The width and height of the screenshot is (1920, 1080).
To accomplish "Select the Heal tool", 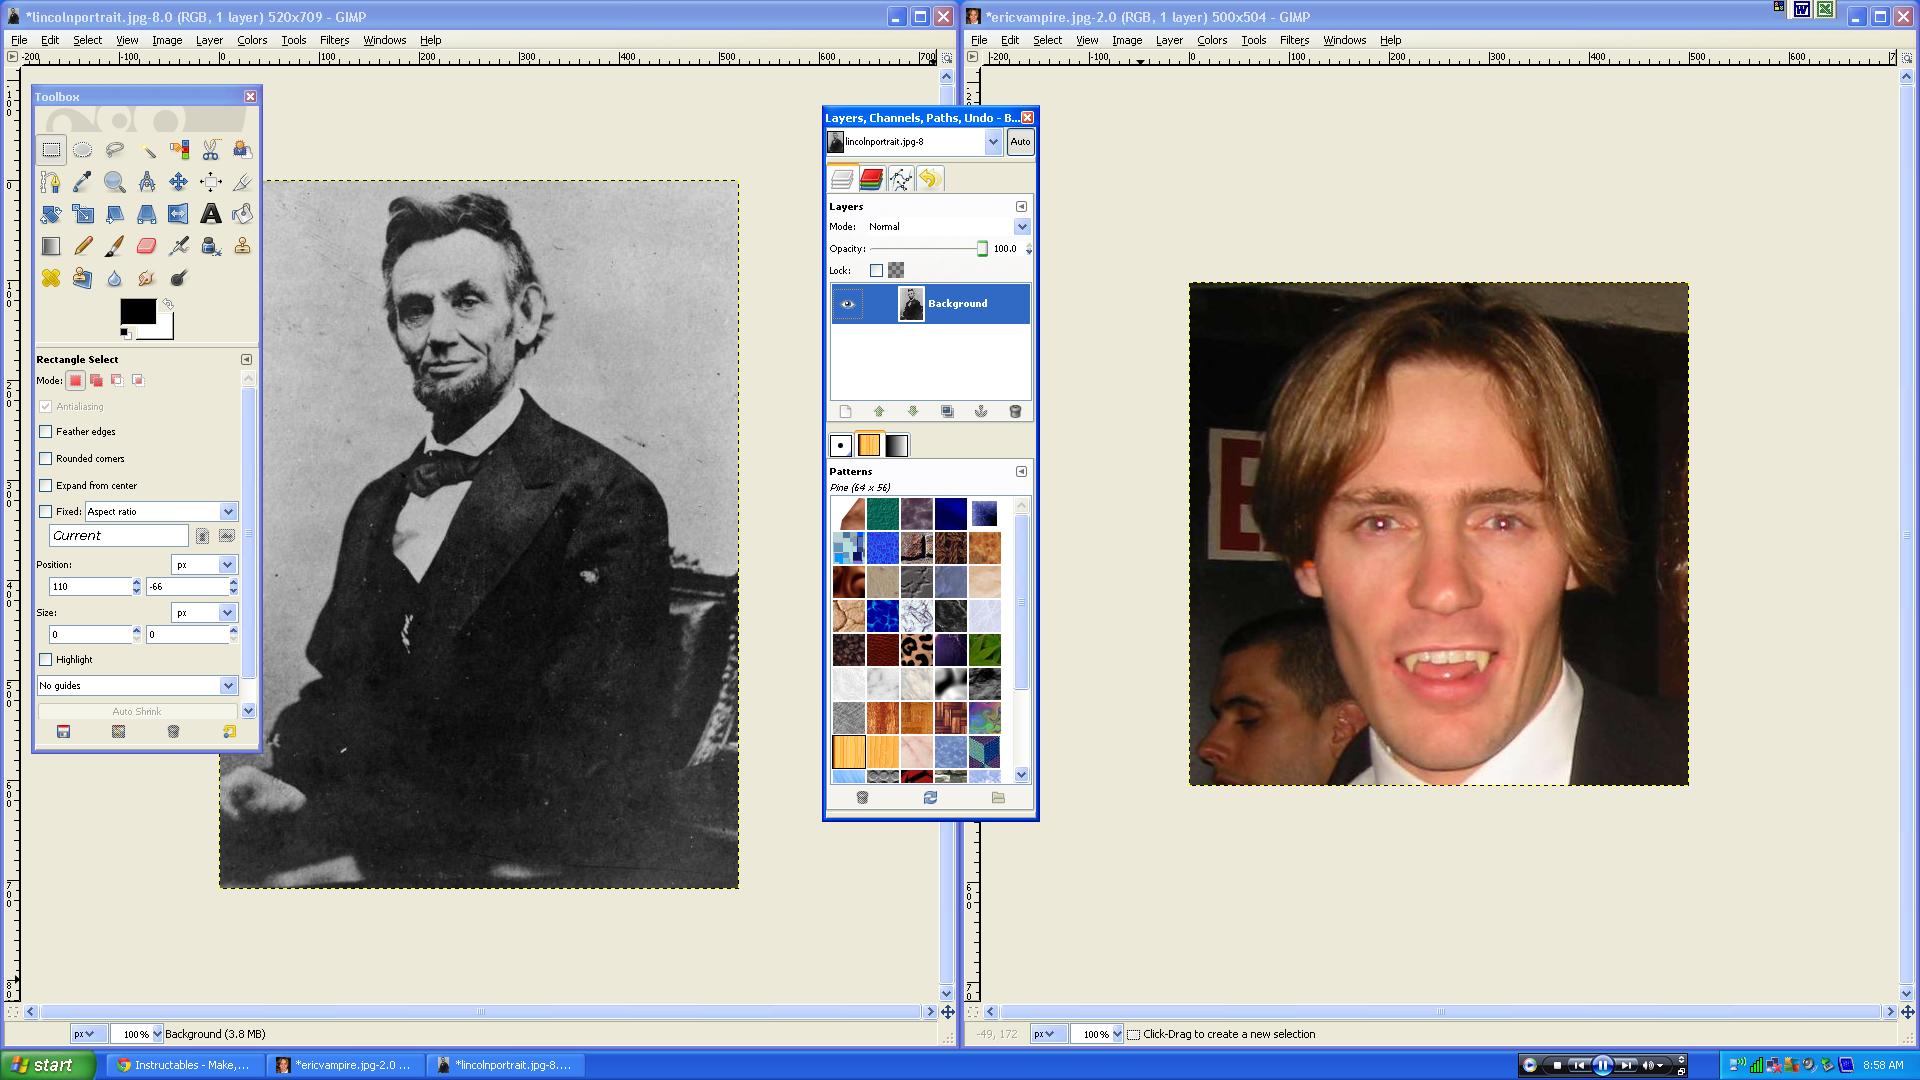I will pyautogui.click(x=51, y=278).
